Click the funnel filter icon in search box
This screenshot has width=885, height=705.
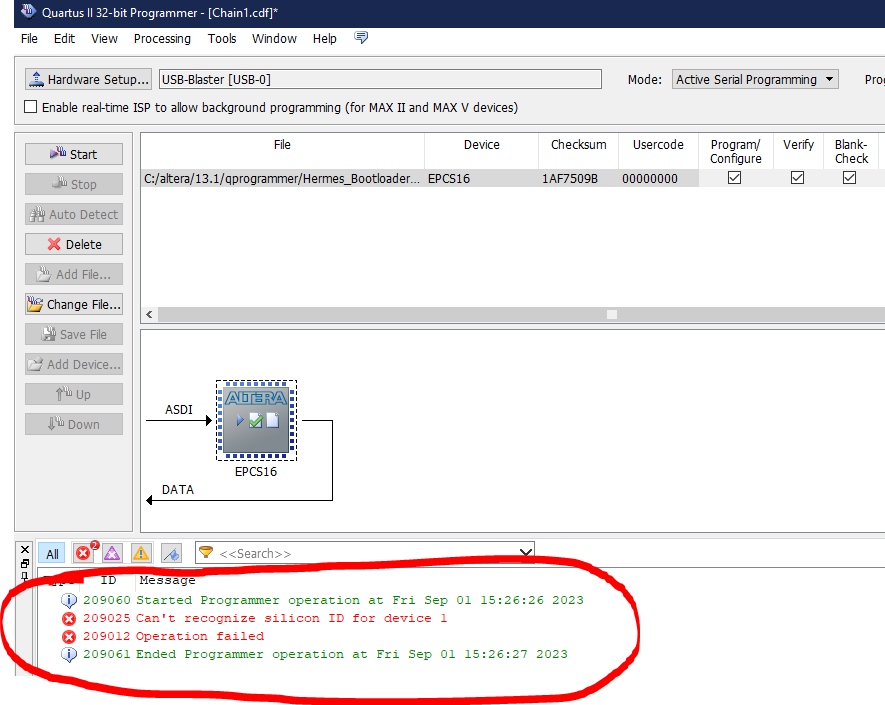[x=206, y=552]
